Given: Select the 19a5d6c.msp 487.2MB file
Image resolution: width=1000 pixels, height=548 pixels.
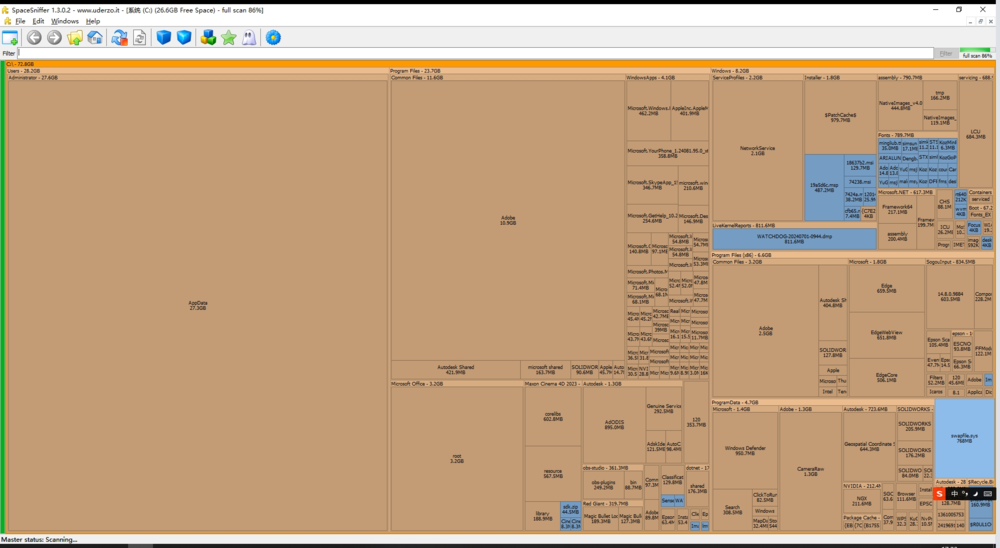Looking at the screenshot, I should 824,188.
